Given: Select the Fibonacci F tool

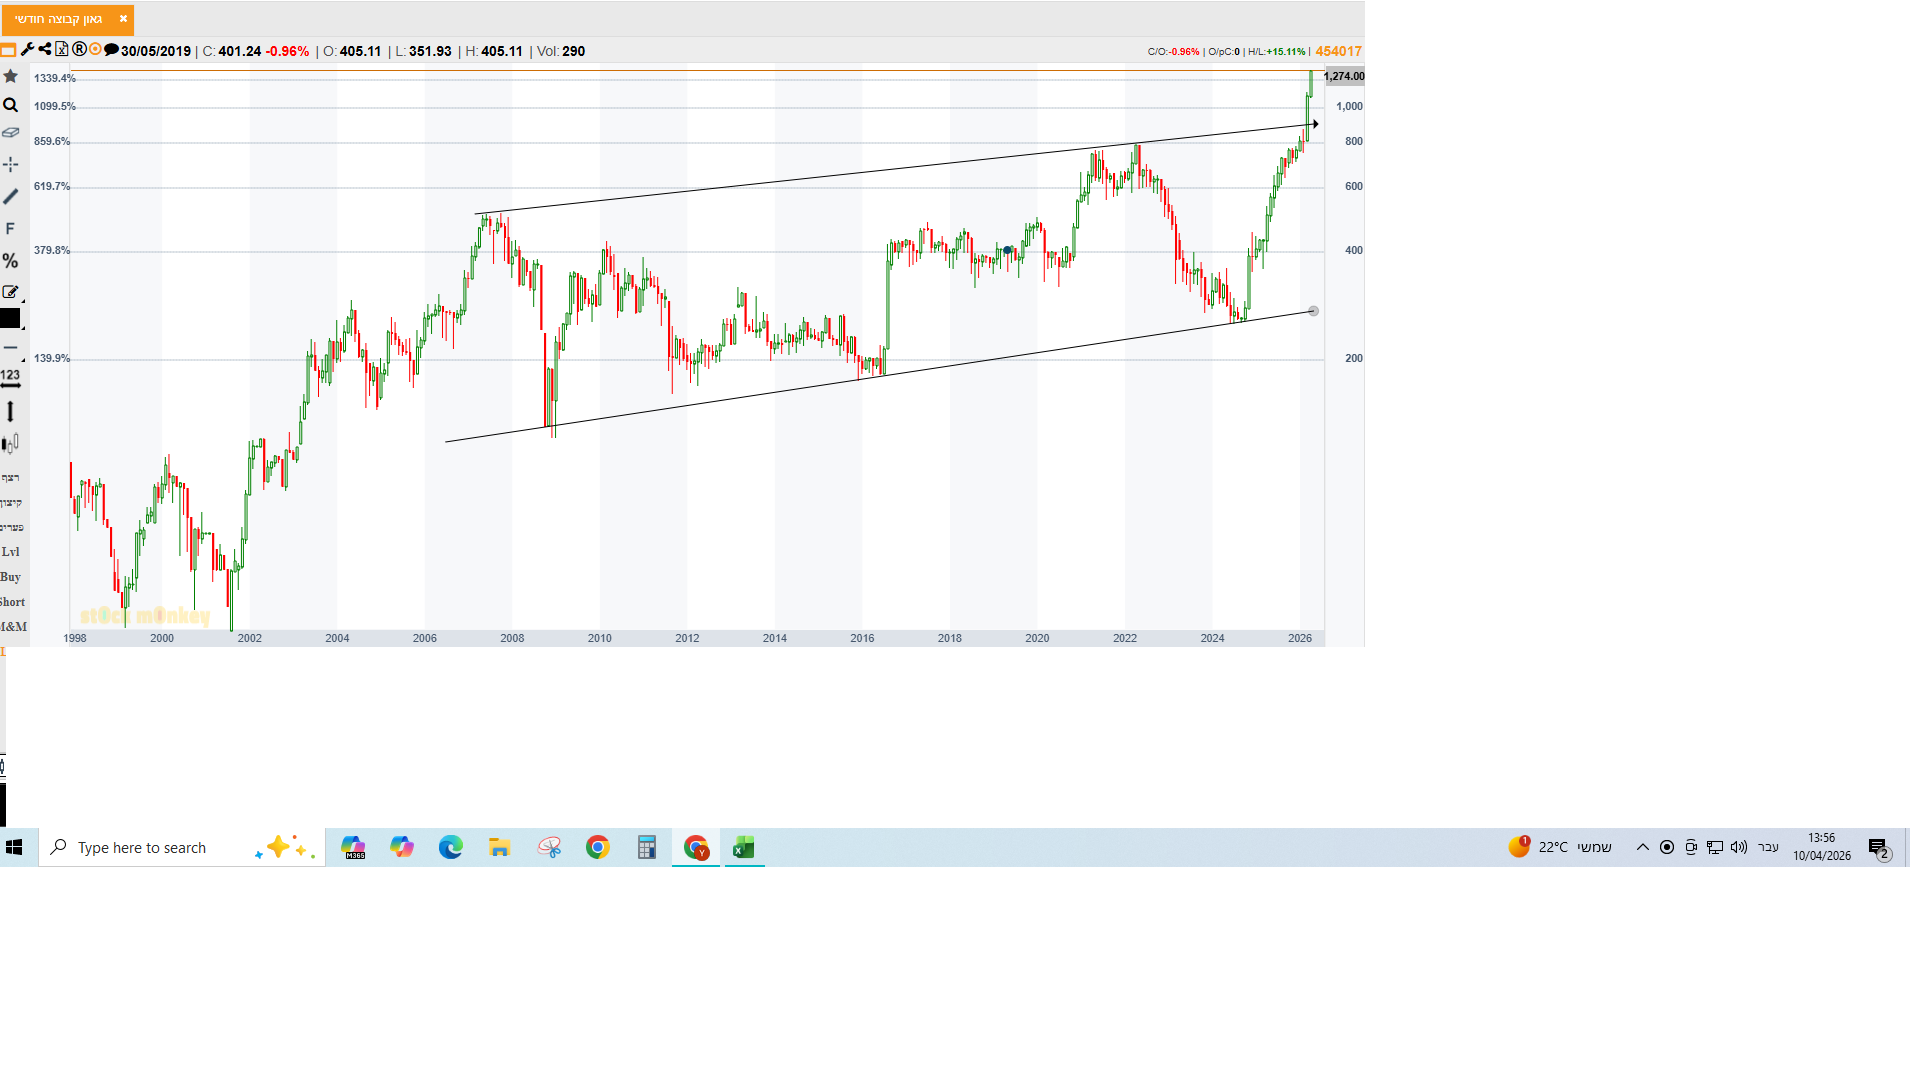Looking at the screenshot, I should coord(11,229).
